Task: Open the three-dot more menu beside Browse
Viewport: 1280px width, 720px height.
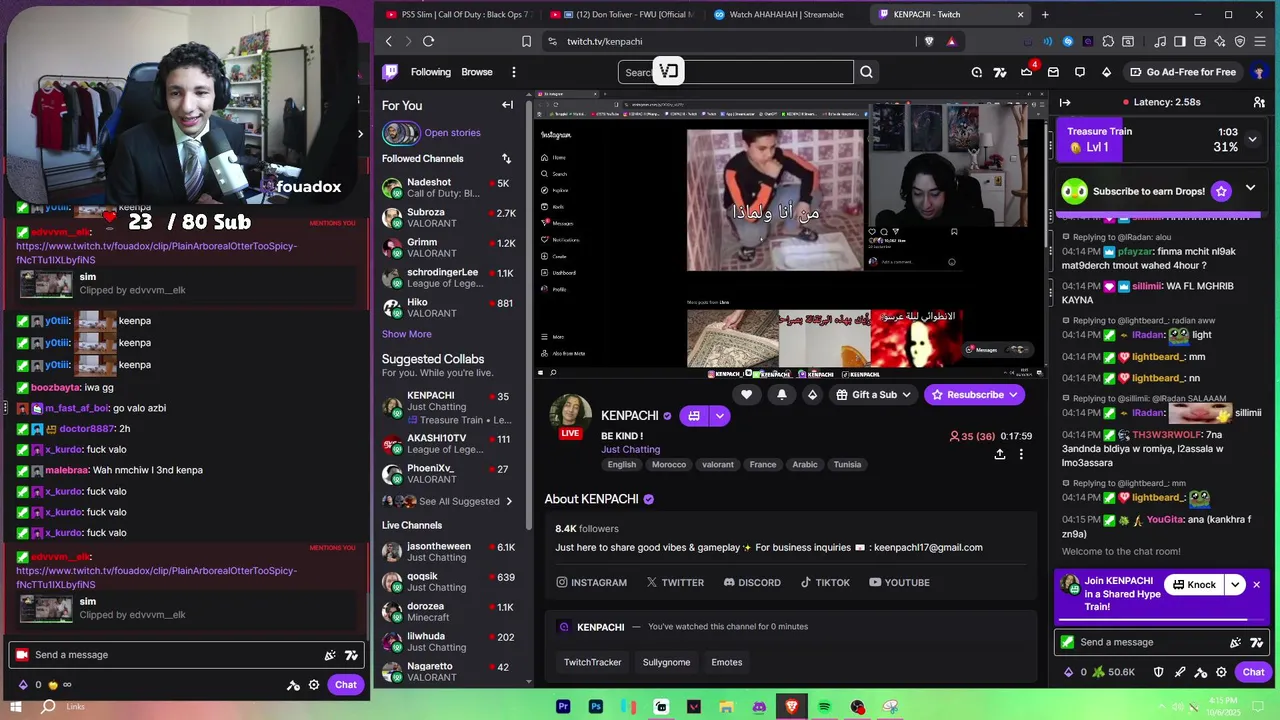Action: (514, 72)
